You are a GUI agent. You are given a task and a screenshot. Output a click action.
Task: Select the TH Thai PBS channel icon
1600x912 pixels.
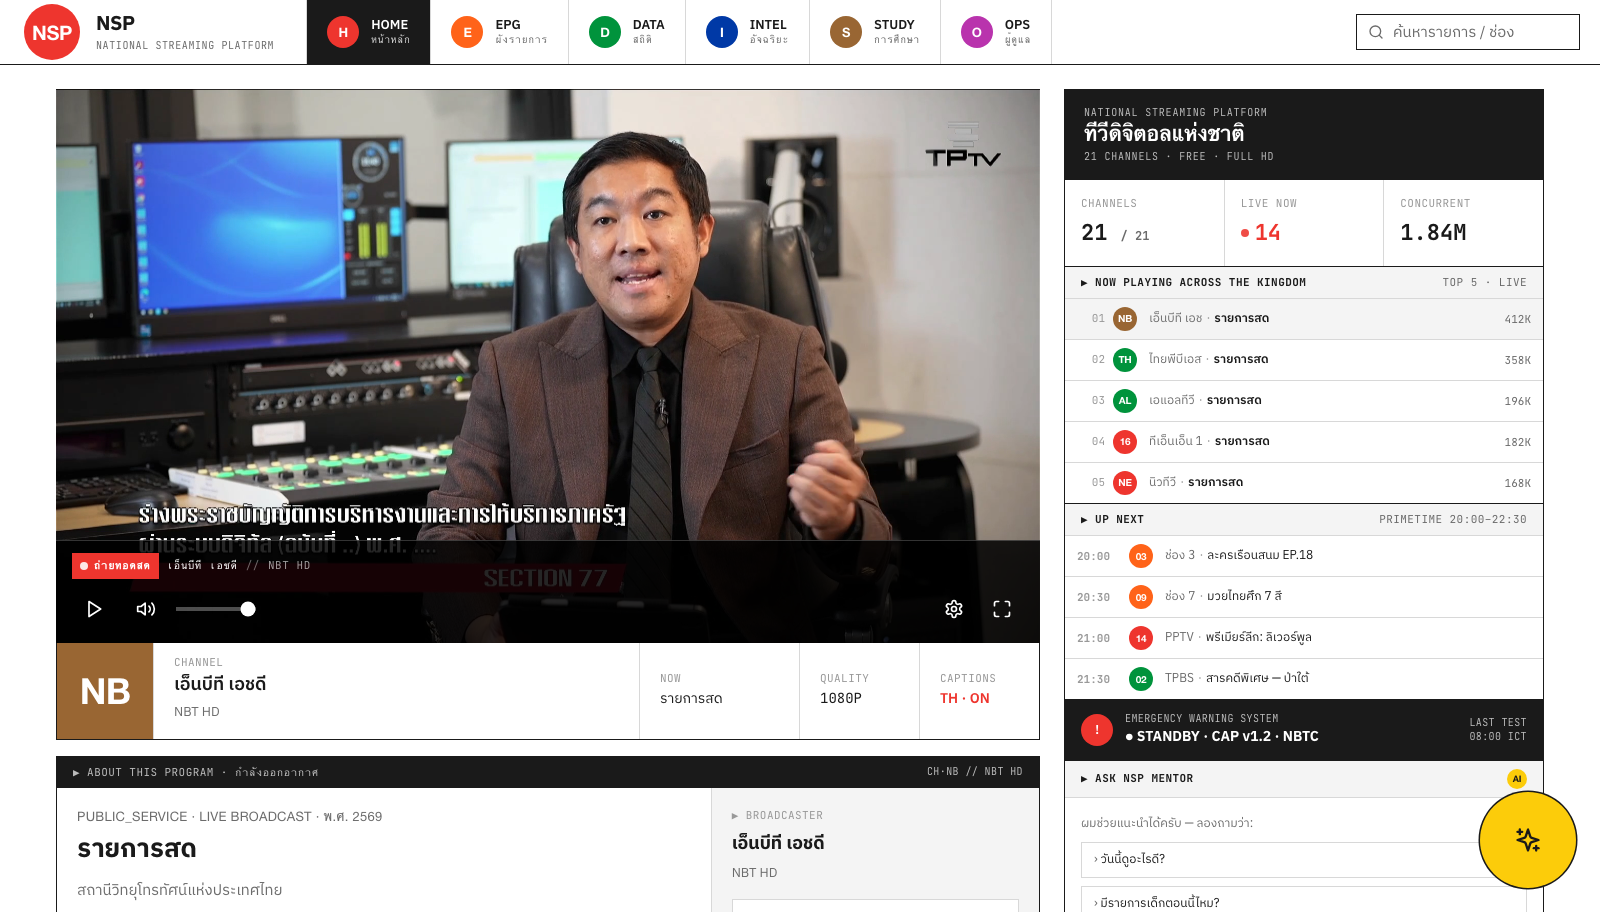click(x=1125, y=360)
